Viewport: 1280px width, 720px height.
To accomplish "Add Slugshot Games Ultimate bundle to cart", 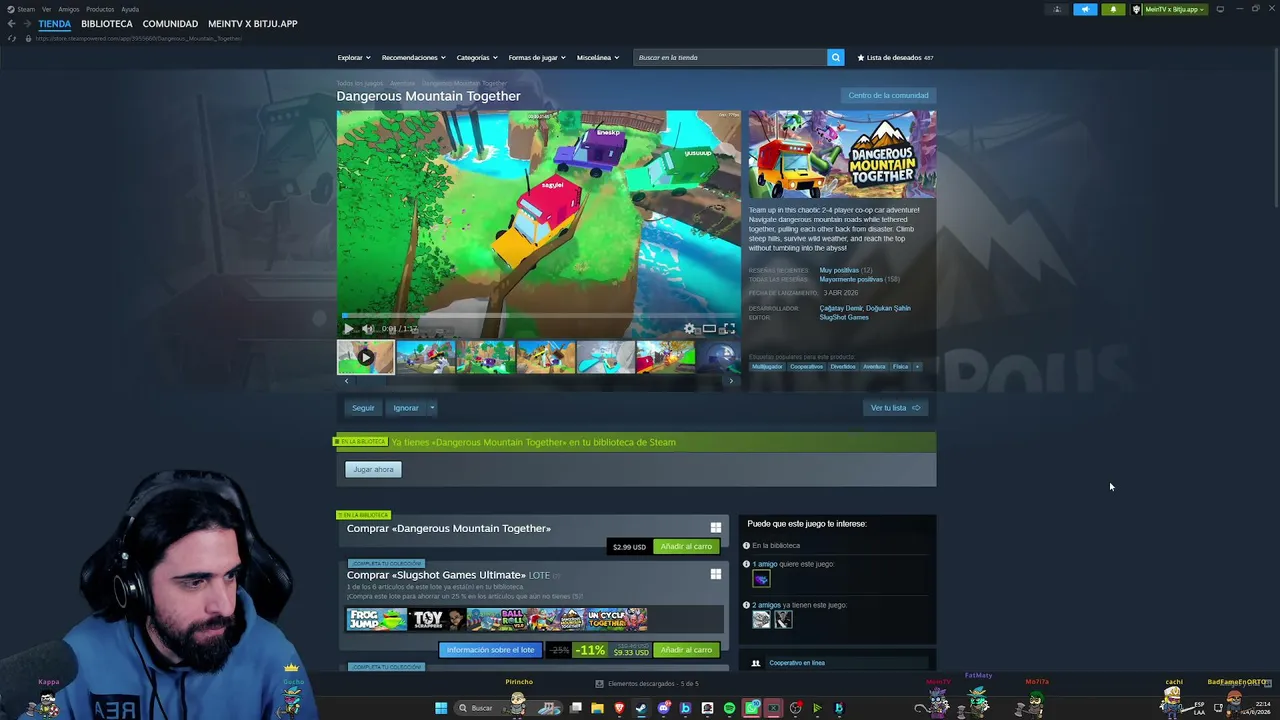I will [x=686, y=650].
